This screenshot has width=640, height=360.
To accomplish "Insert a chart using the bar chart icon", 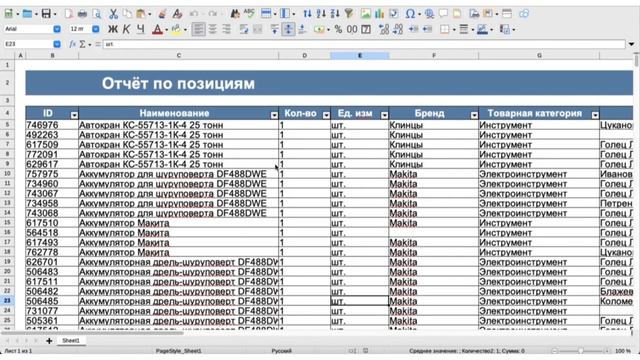I will (379, 13).
